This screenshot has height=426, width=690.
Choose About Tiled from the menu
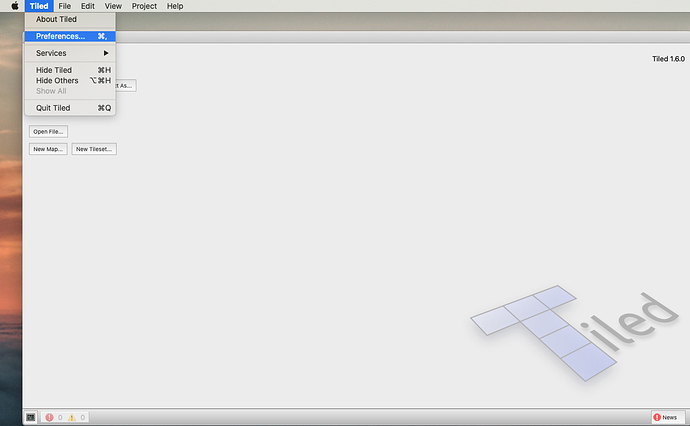pos(70,19)
